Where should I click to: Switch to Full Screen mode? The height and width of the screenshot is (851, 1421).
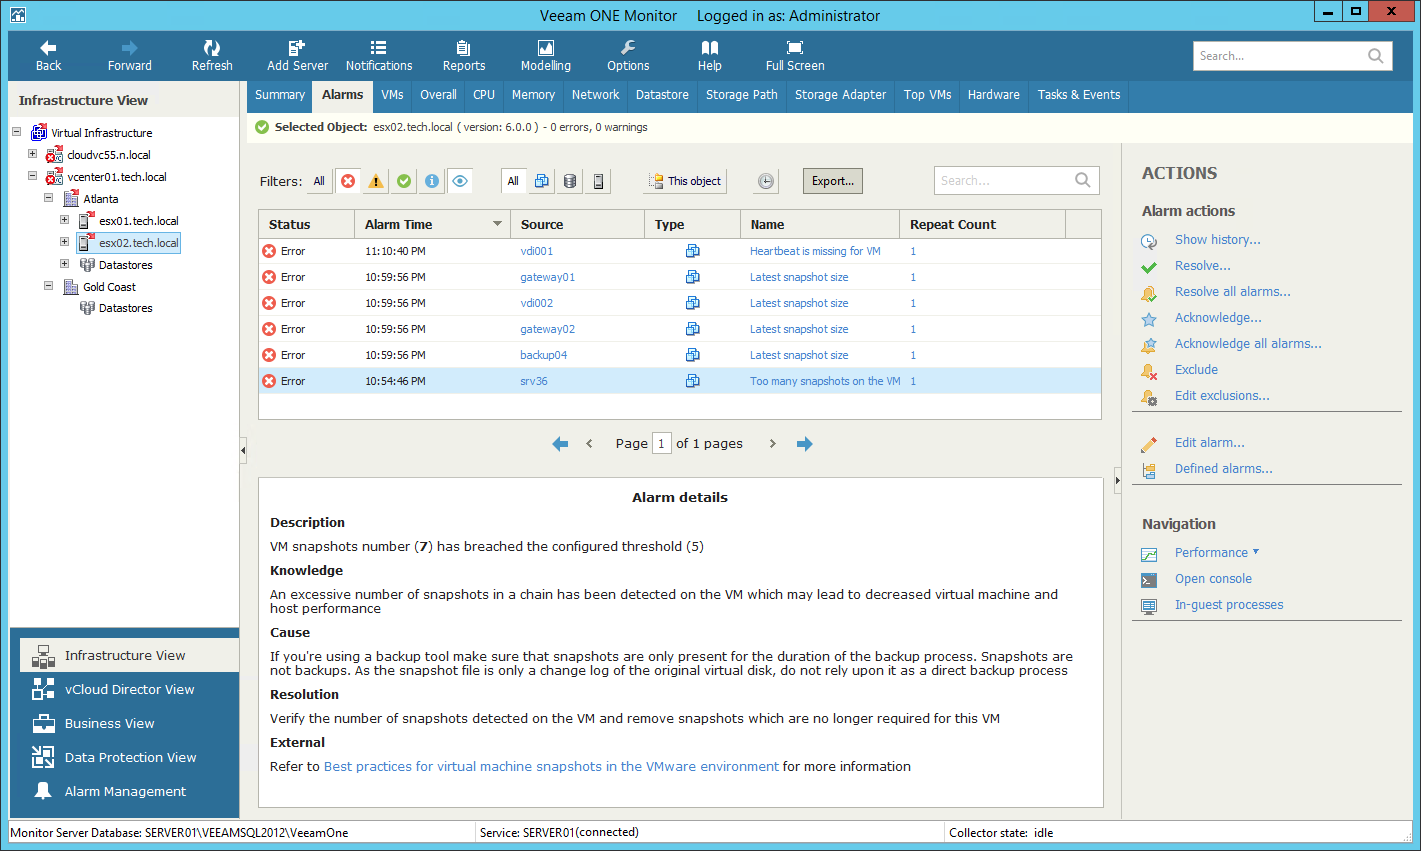[795, 56]
